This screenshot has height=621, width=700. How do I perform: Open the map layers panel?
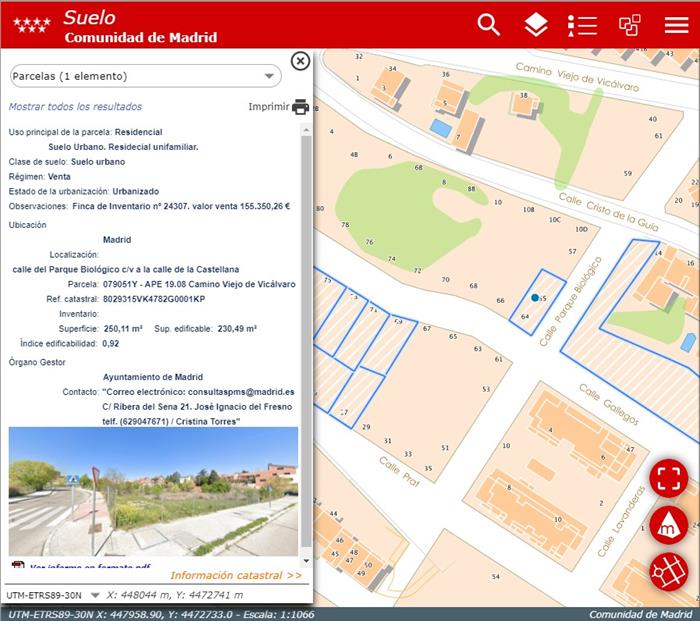536,25
